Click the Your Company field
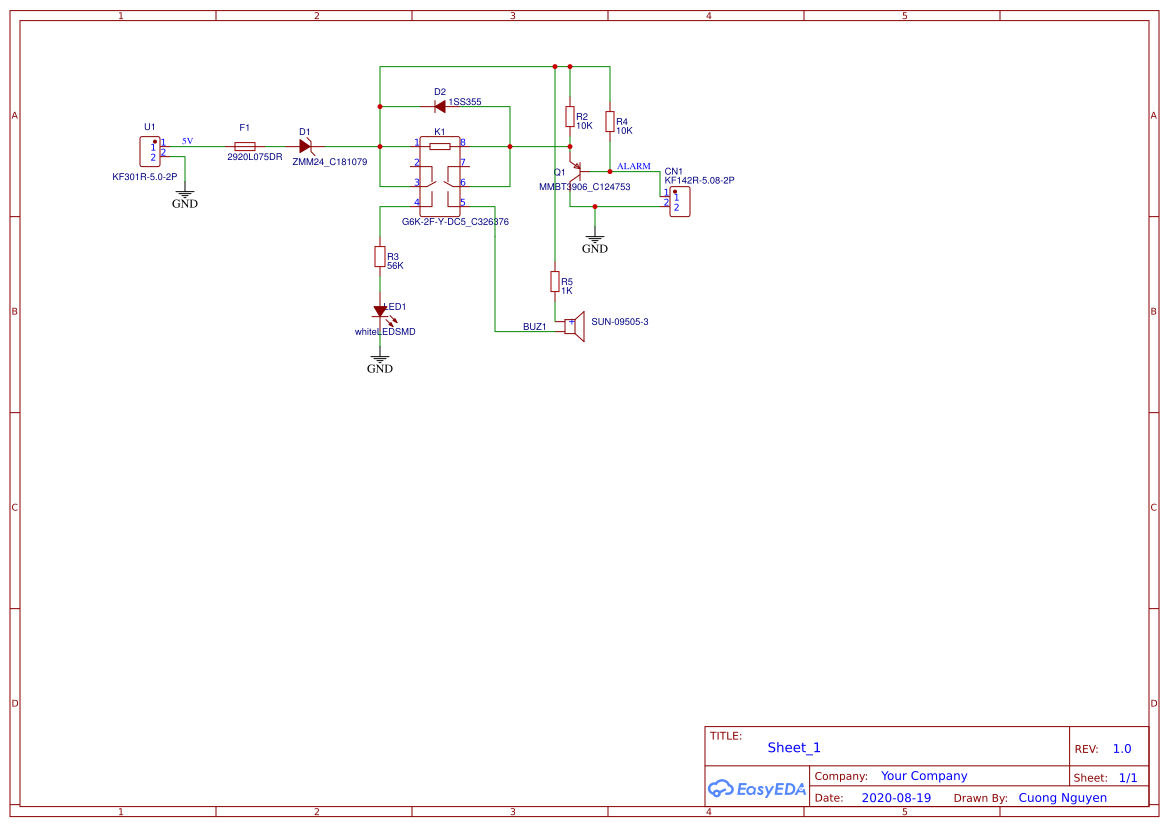1169x827 pixels. pyautogui.click(x=924, y=776)
